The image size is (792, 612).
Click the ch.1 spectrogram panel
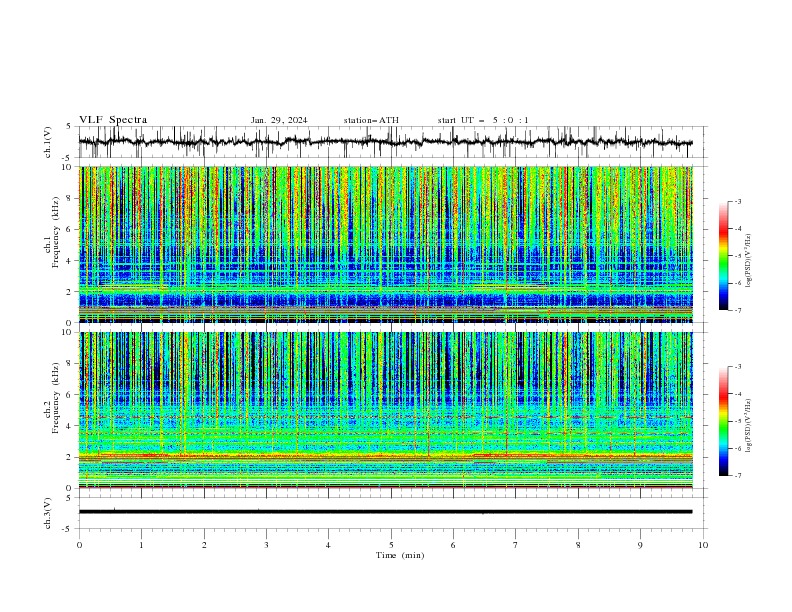(x=385, y=244)
